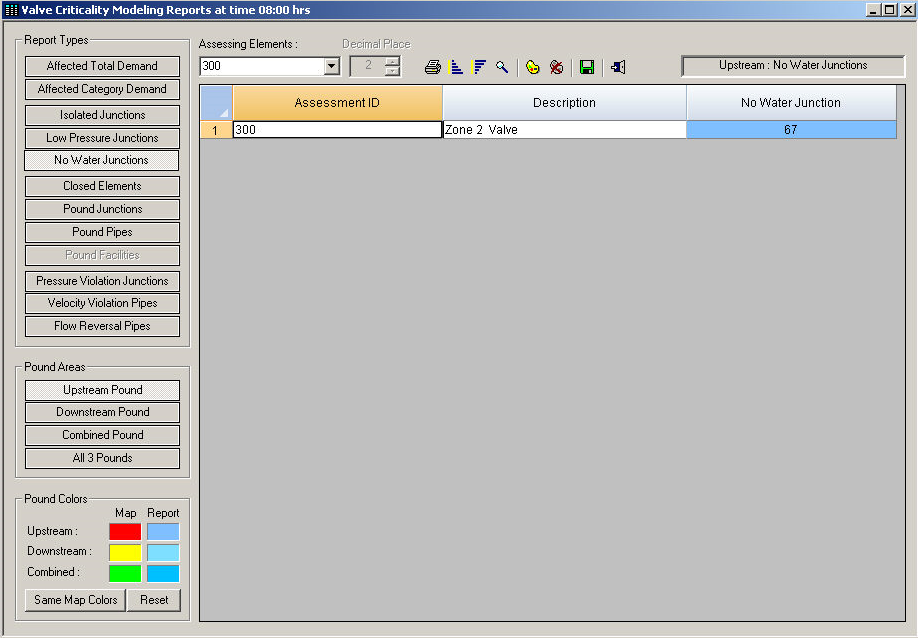Image resolution: width=918 pixels, height=638 pixels.
Task: Show the Isolated Junctions report
Action: [102, 115]
